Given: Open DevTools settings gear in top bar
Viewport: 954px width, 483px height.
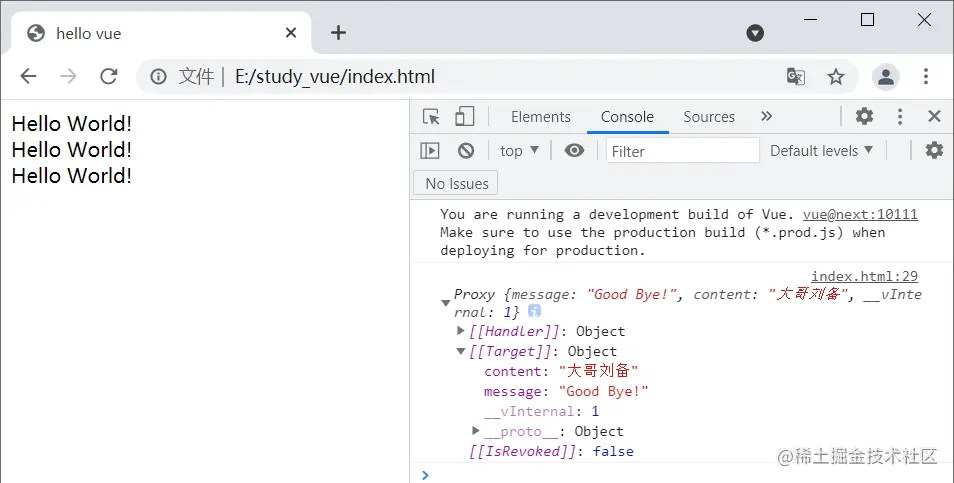Looking at the screenshot, I should 864,116.
